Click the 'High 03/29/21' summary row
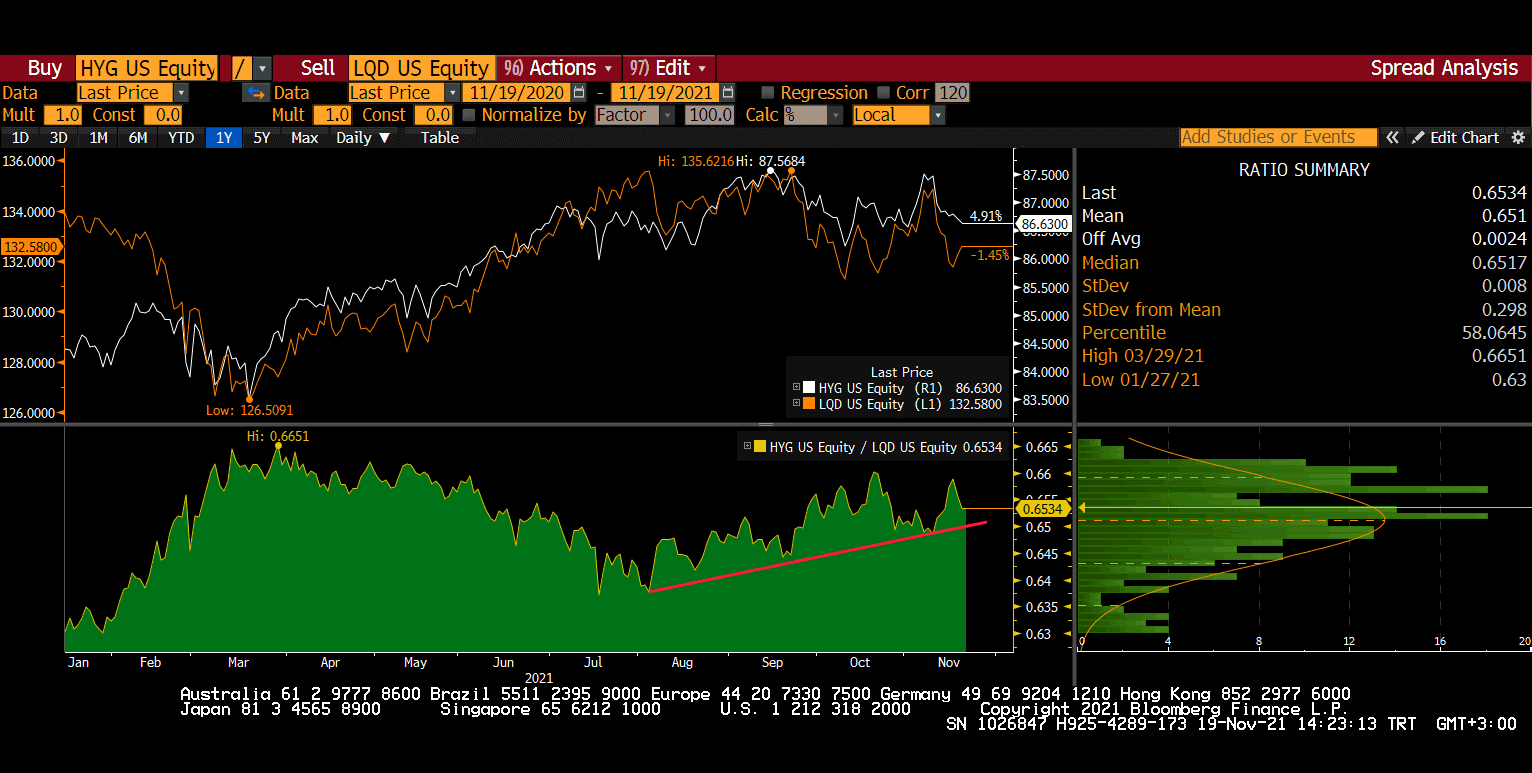This screenshot has height=773, width=1532. coord(1304,356)
